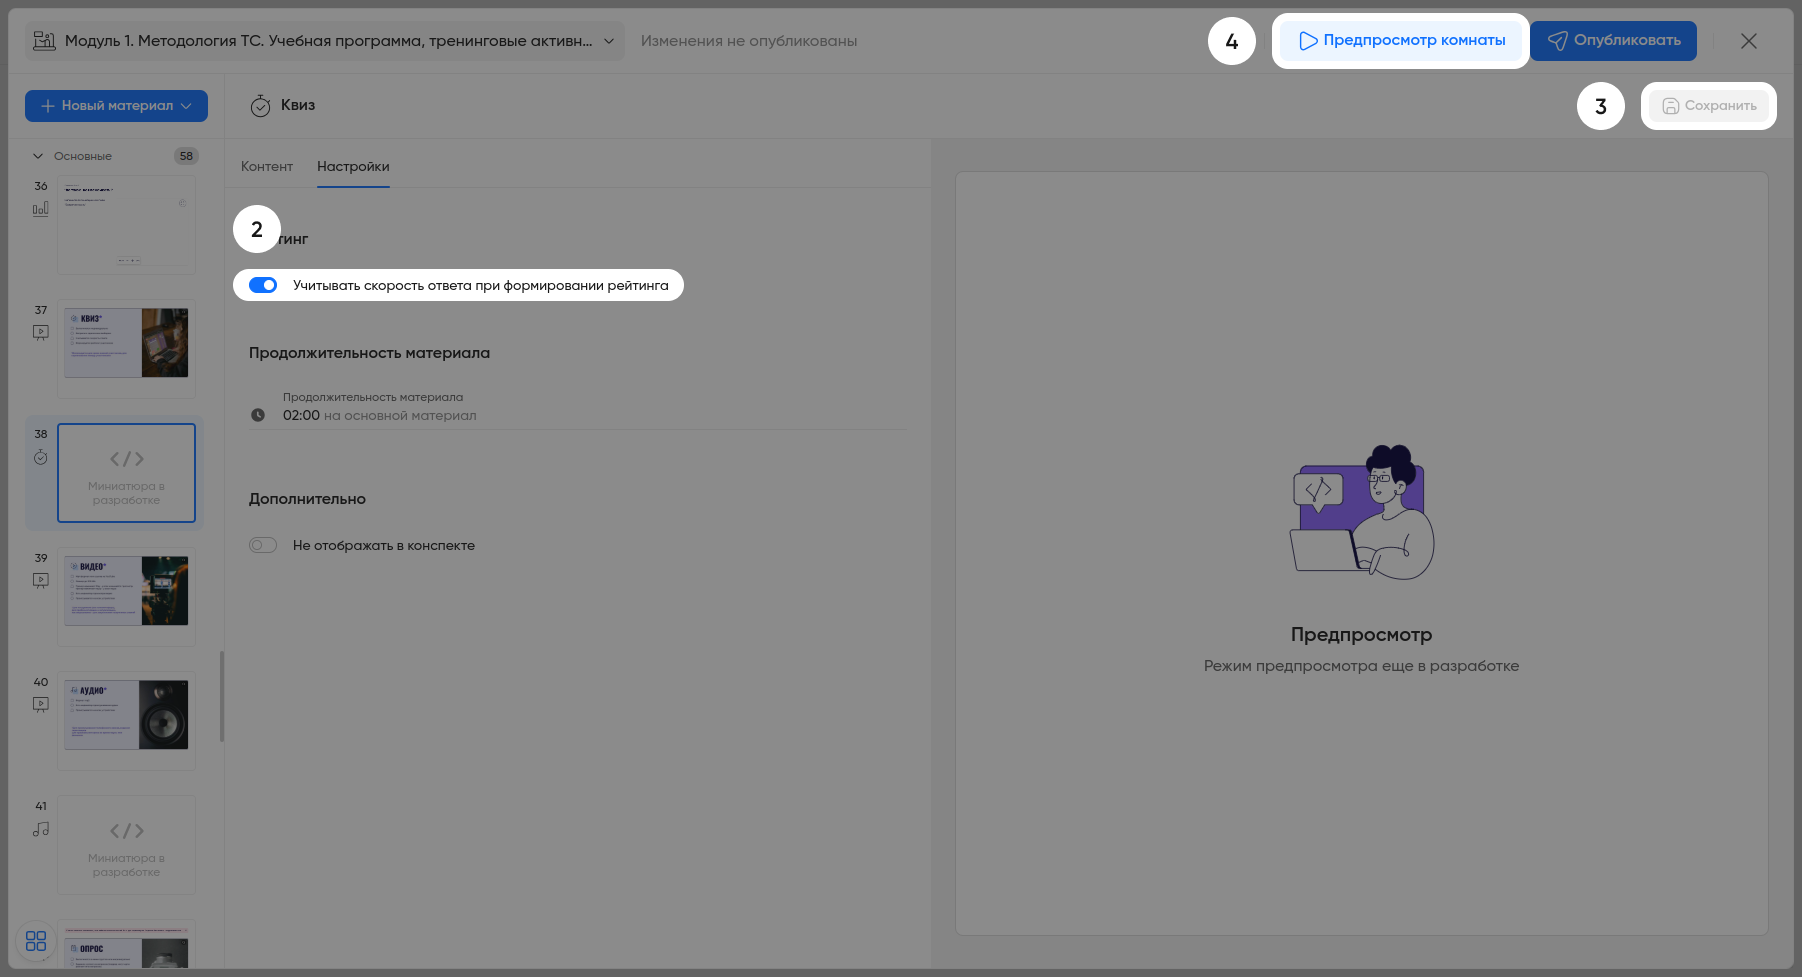Click the Предпросмотр heading in preview panel
The width and height of the screenshot is (1802, 977).
[x=1361, y=634]
